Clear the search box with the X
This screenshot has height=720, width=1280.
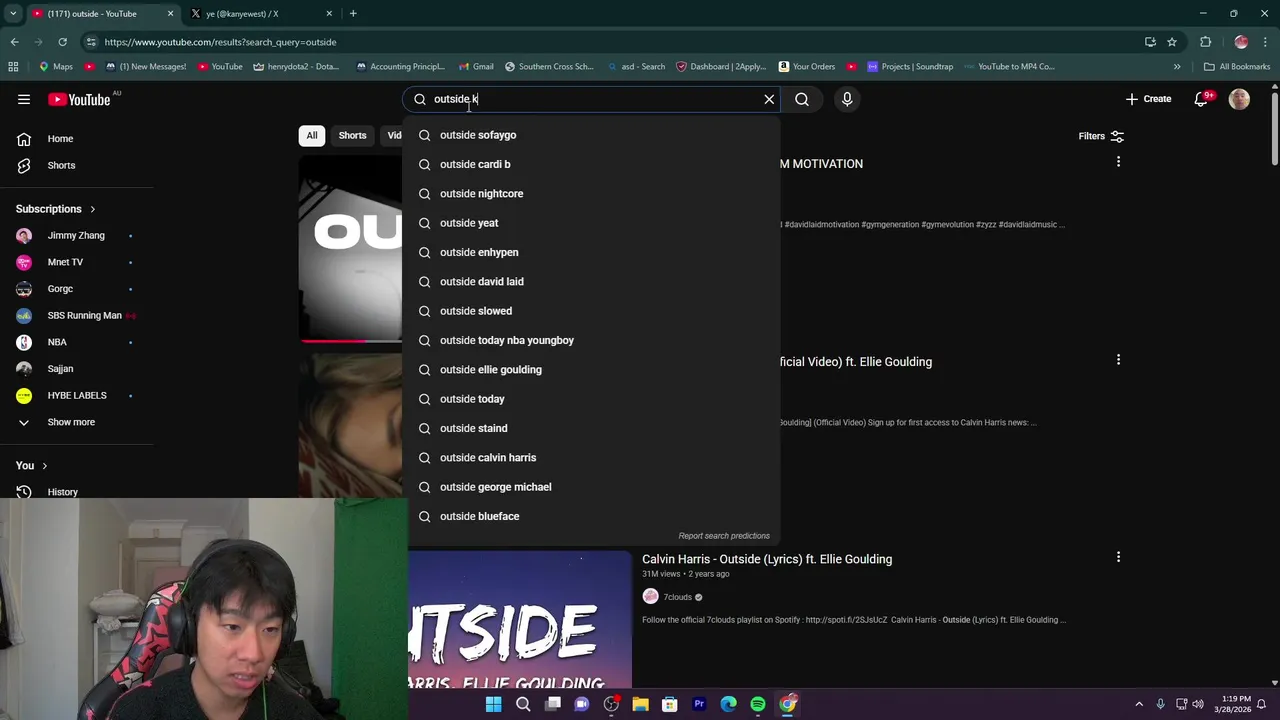tap(769, 99)
